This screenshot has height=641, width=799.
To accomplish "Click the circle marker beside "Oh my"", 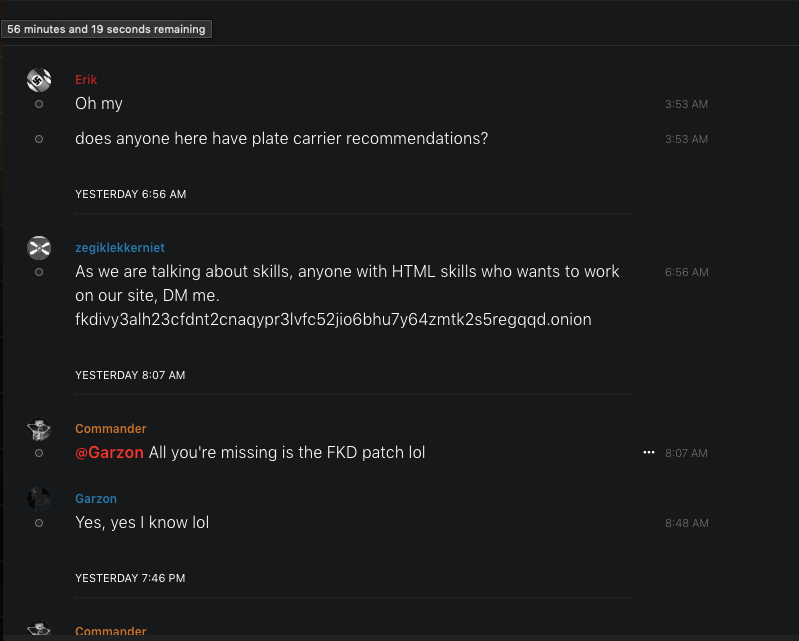I will click(39, 104).
